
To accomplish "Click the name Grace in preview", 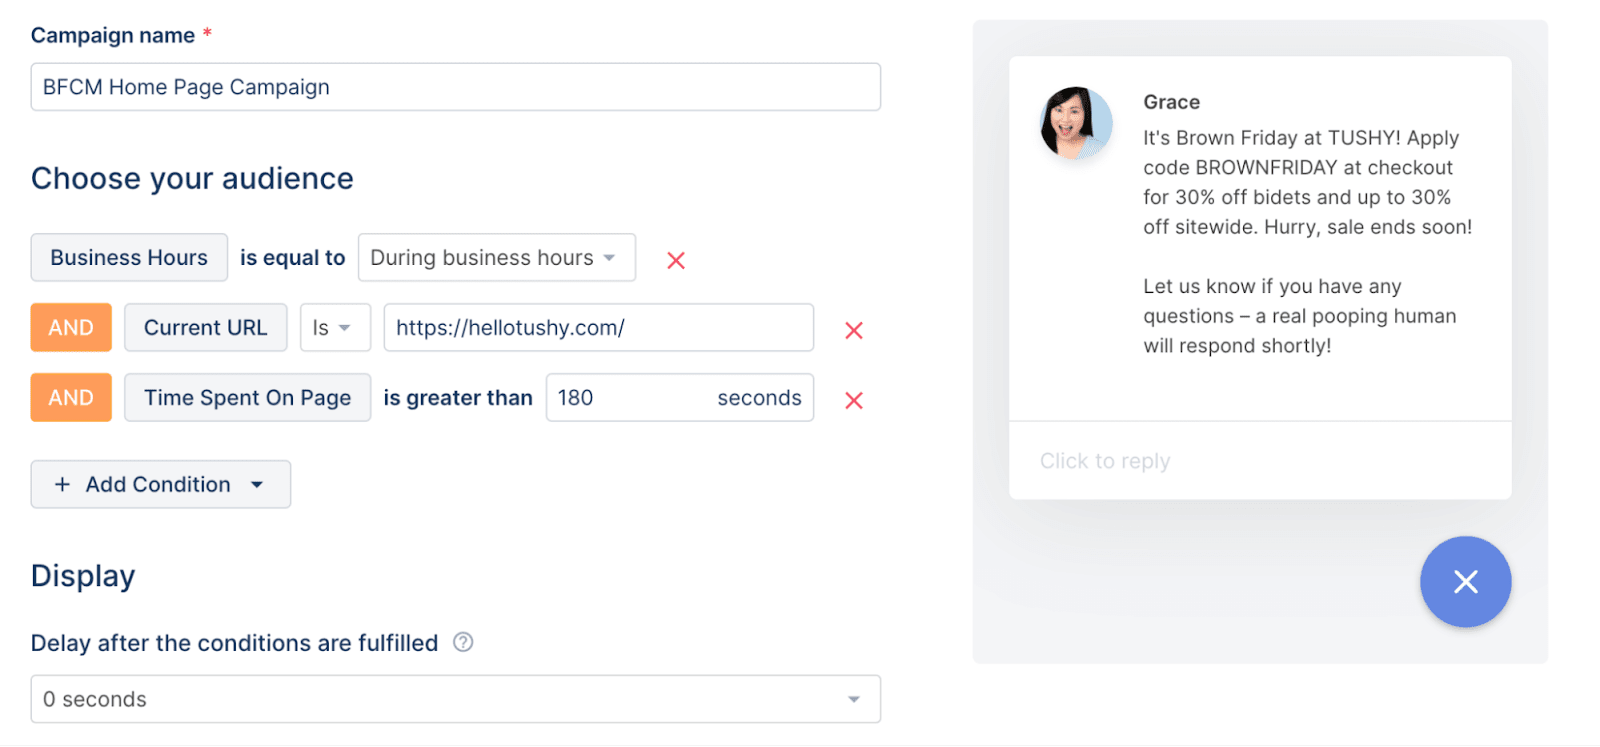I will (1172, 102).
